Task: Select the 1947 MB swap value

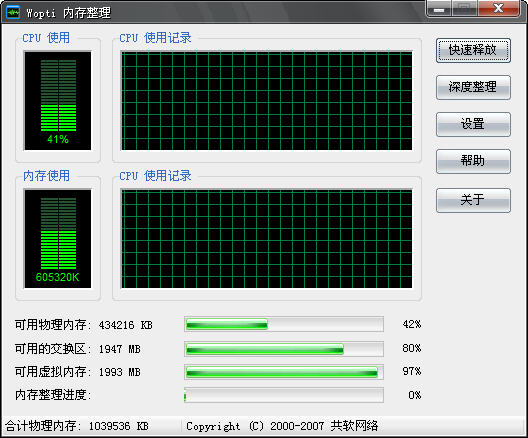Action: point(120,349)
